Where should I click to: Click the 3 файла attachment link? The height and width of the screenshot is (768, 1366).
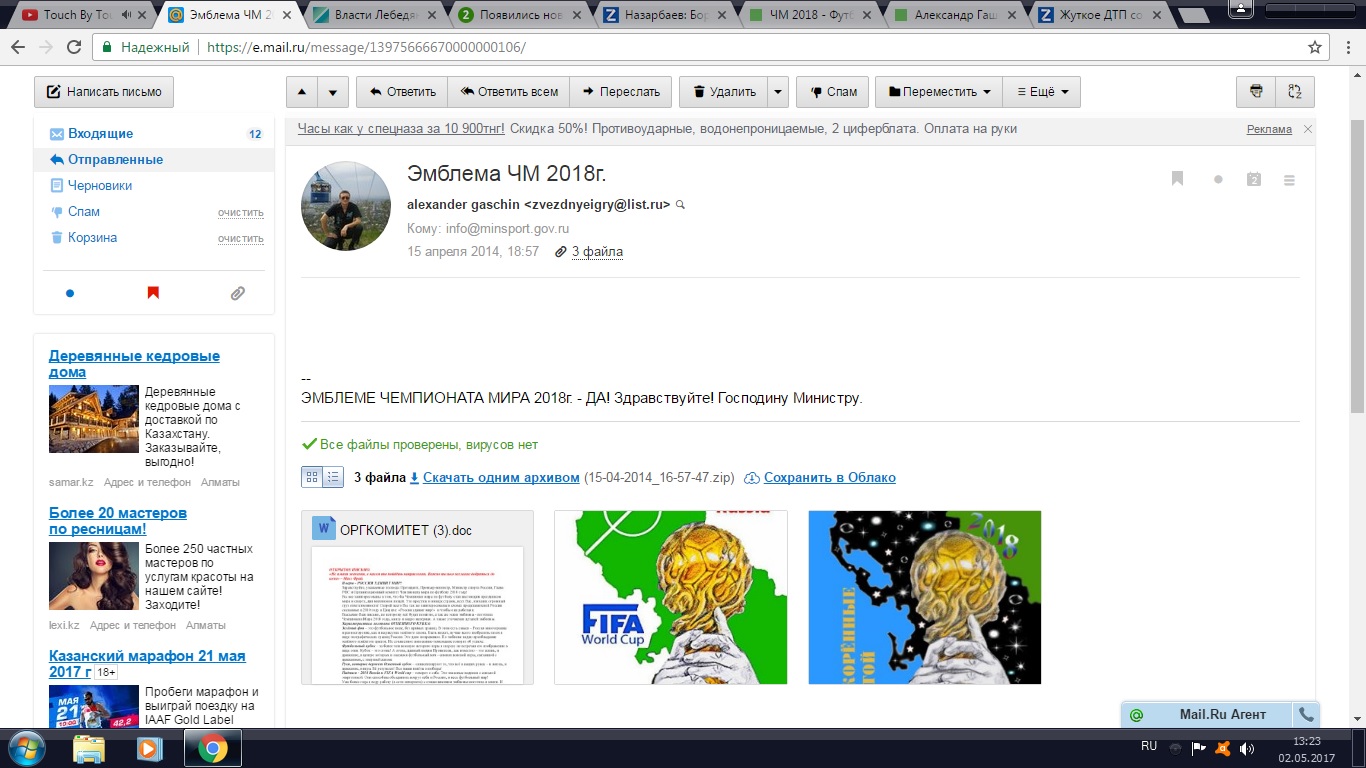[597, 252]
